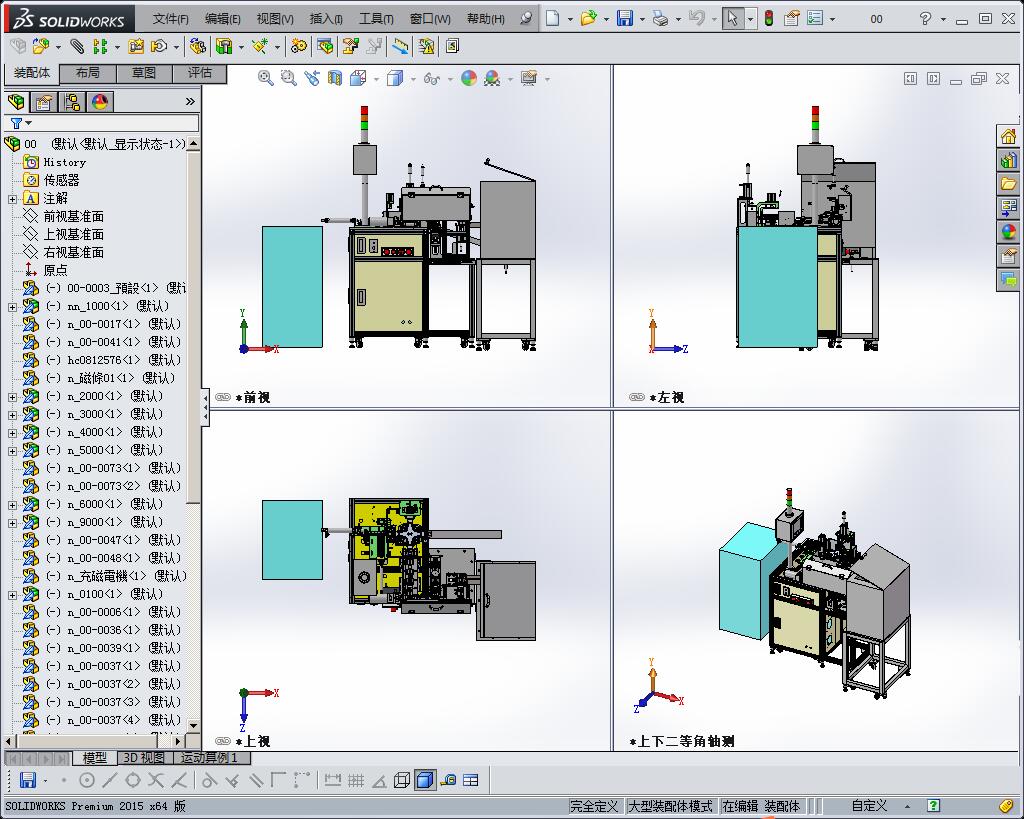
Task: Toggle the link views icon beside 上视
Action: [223, 741]
